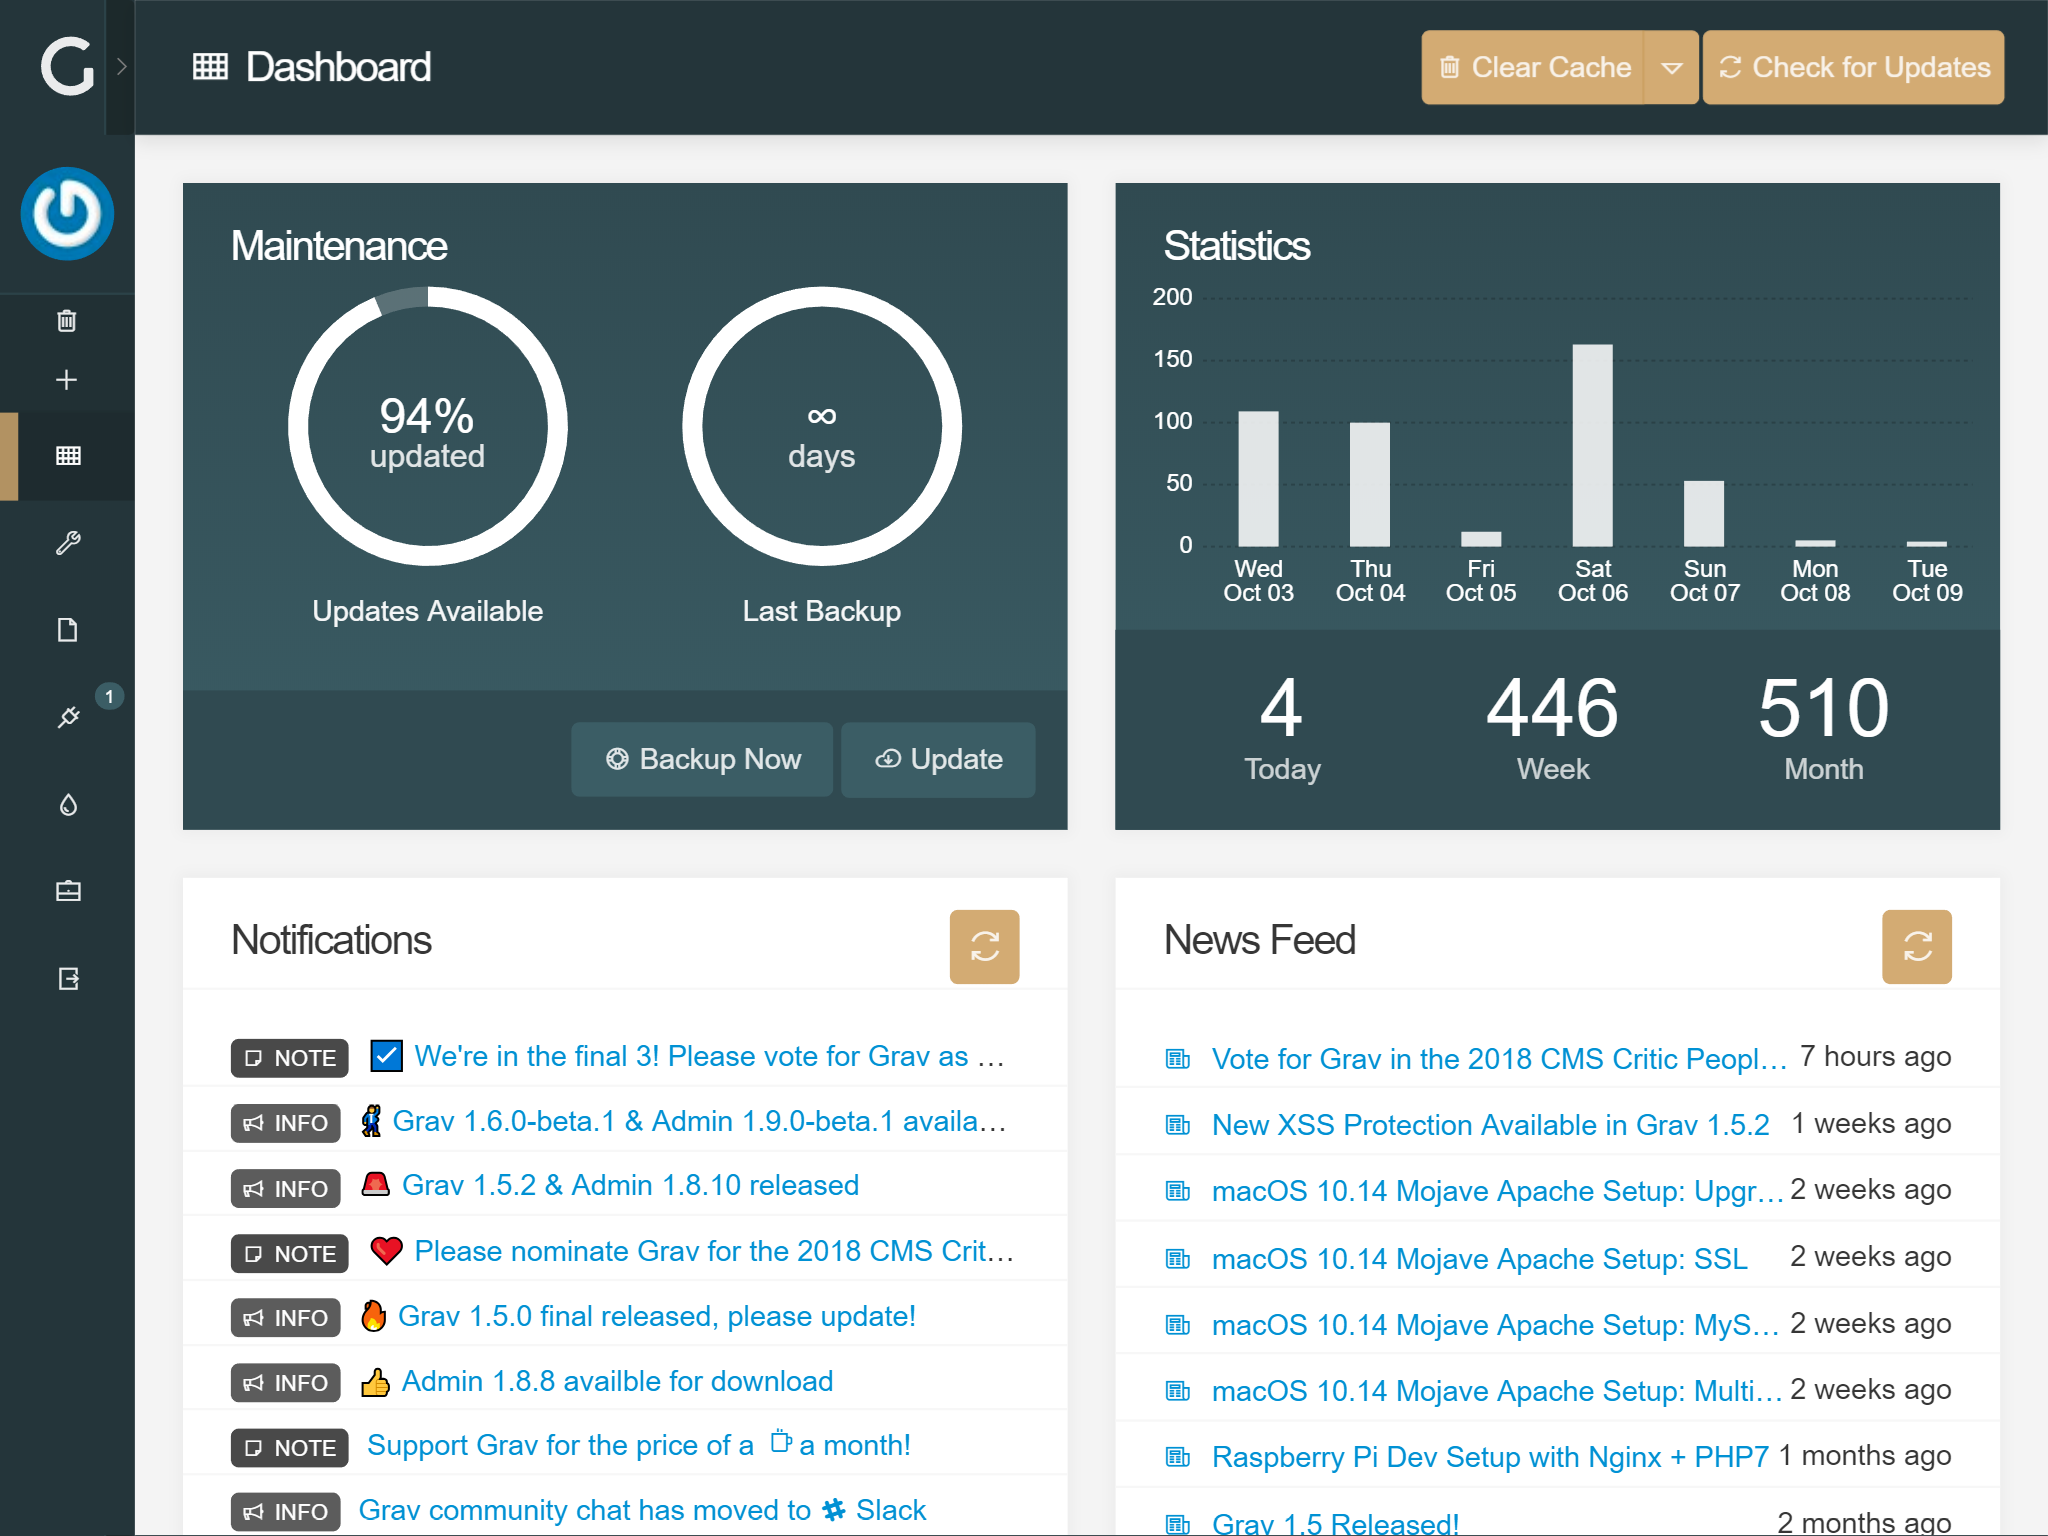Click the 94% updated progress ring
This screenshot has height=1536, width=2048.
pos(427,428)
